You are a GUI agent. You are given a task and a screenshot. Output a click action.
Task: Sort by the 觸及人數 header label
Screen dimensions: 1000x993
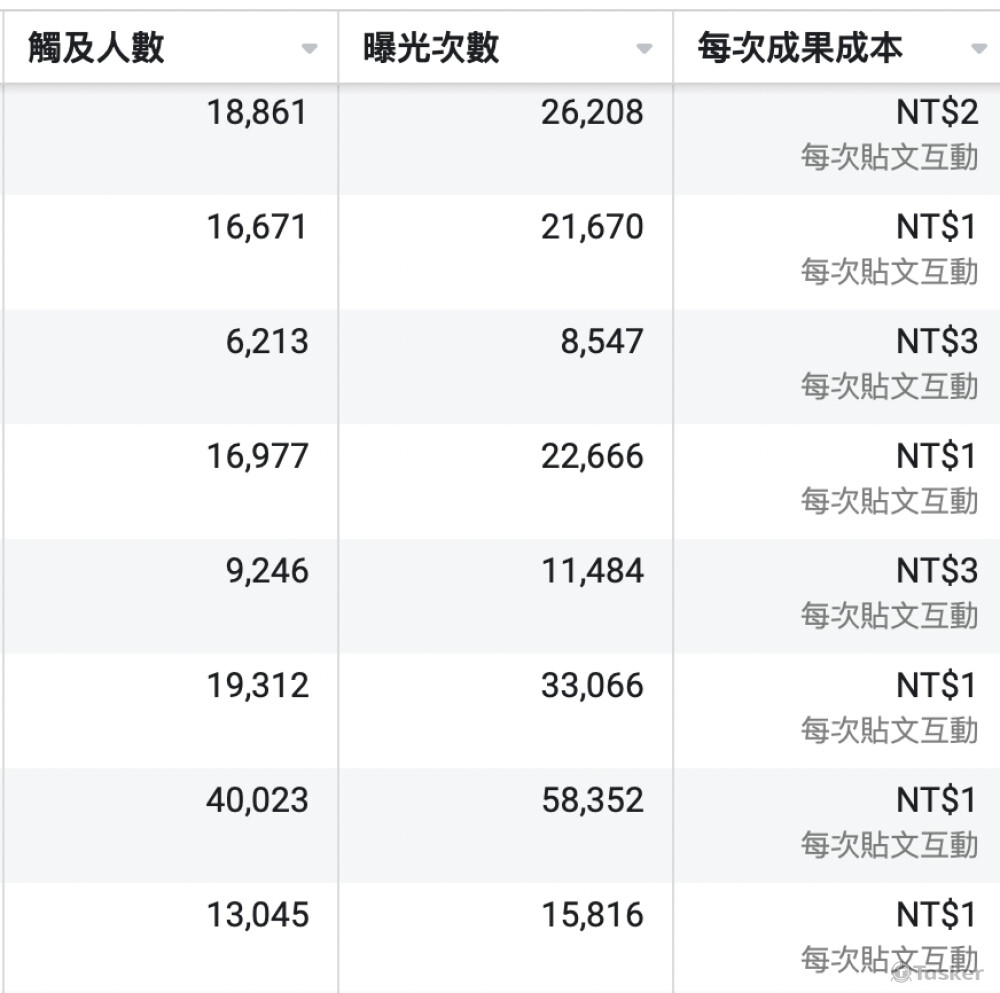click(x=96, y=48)
